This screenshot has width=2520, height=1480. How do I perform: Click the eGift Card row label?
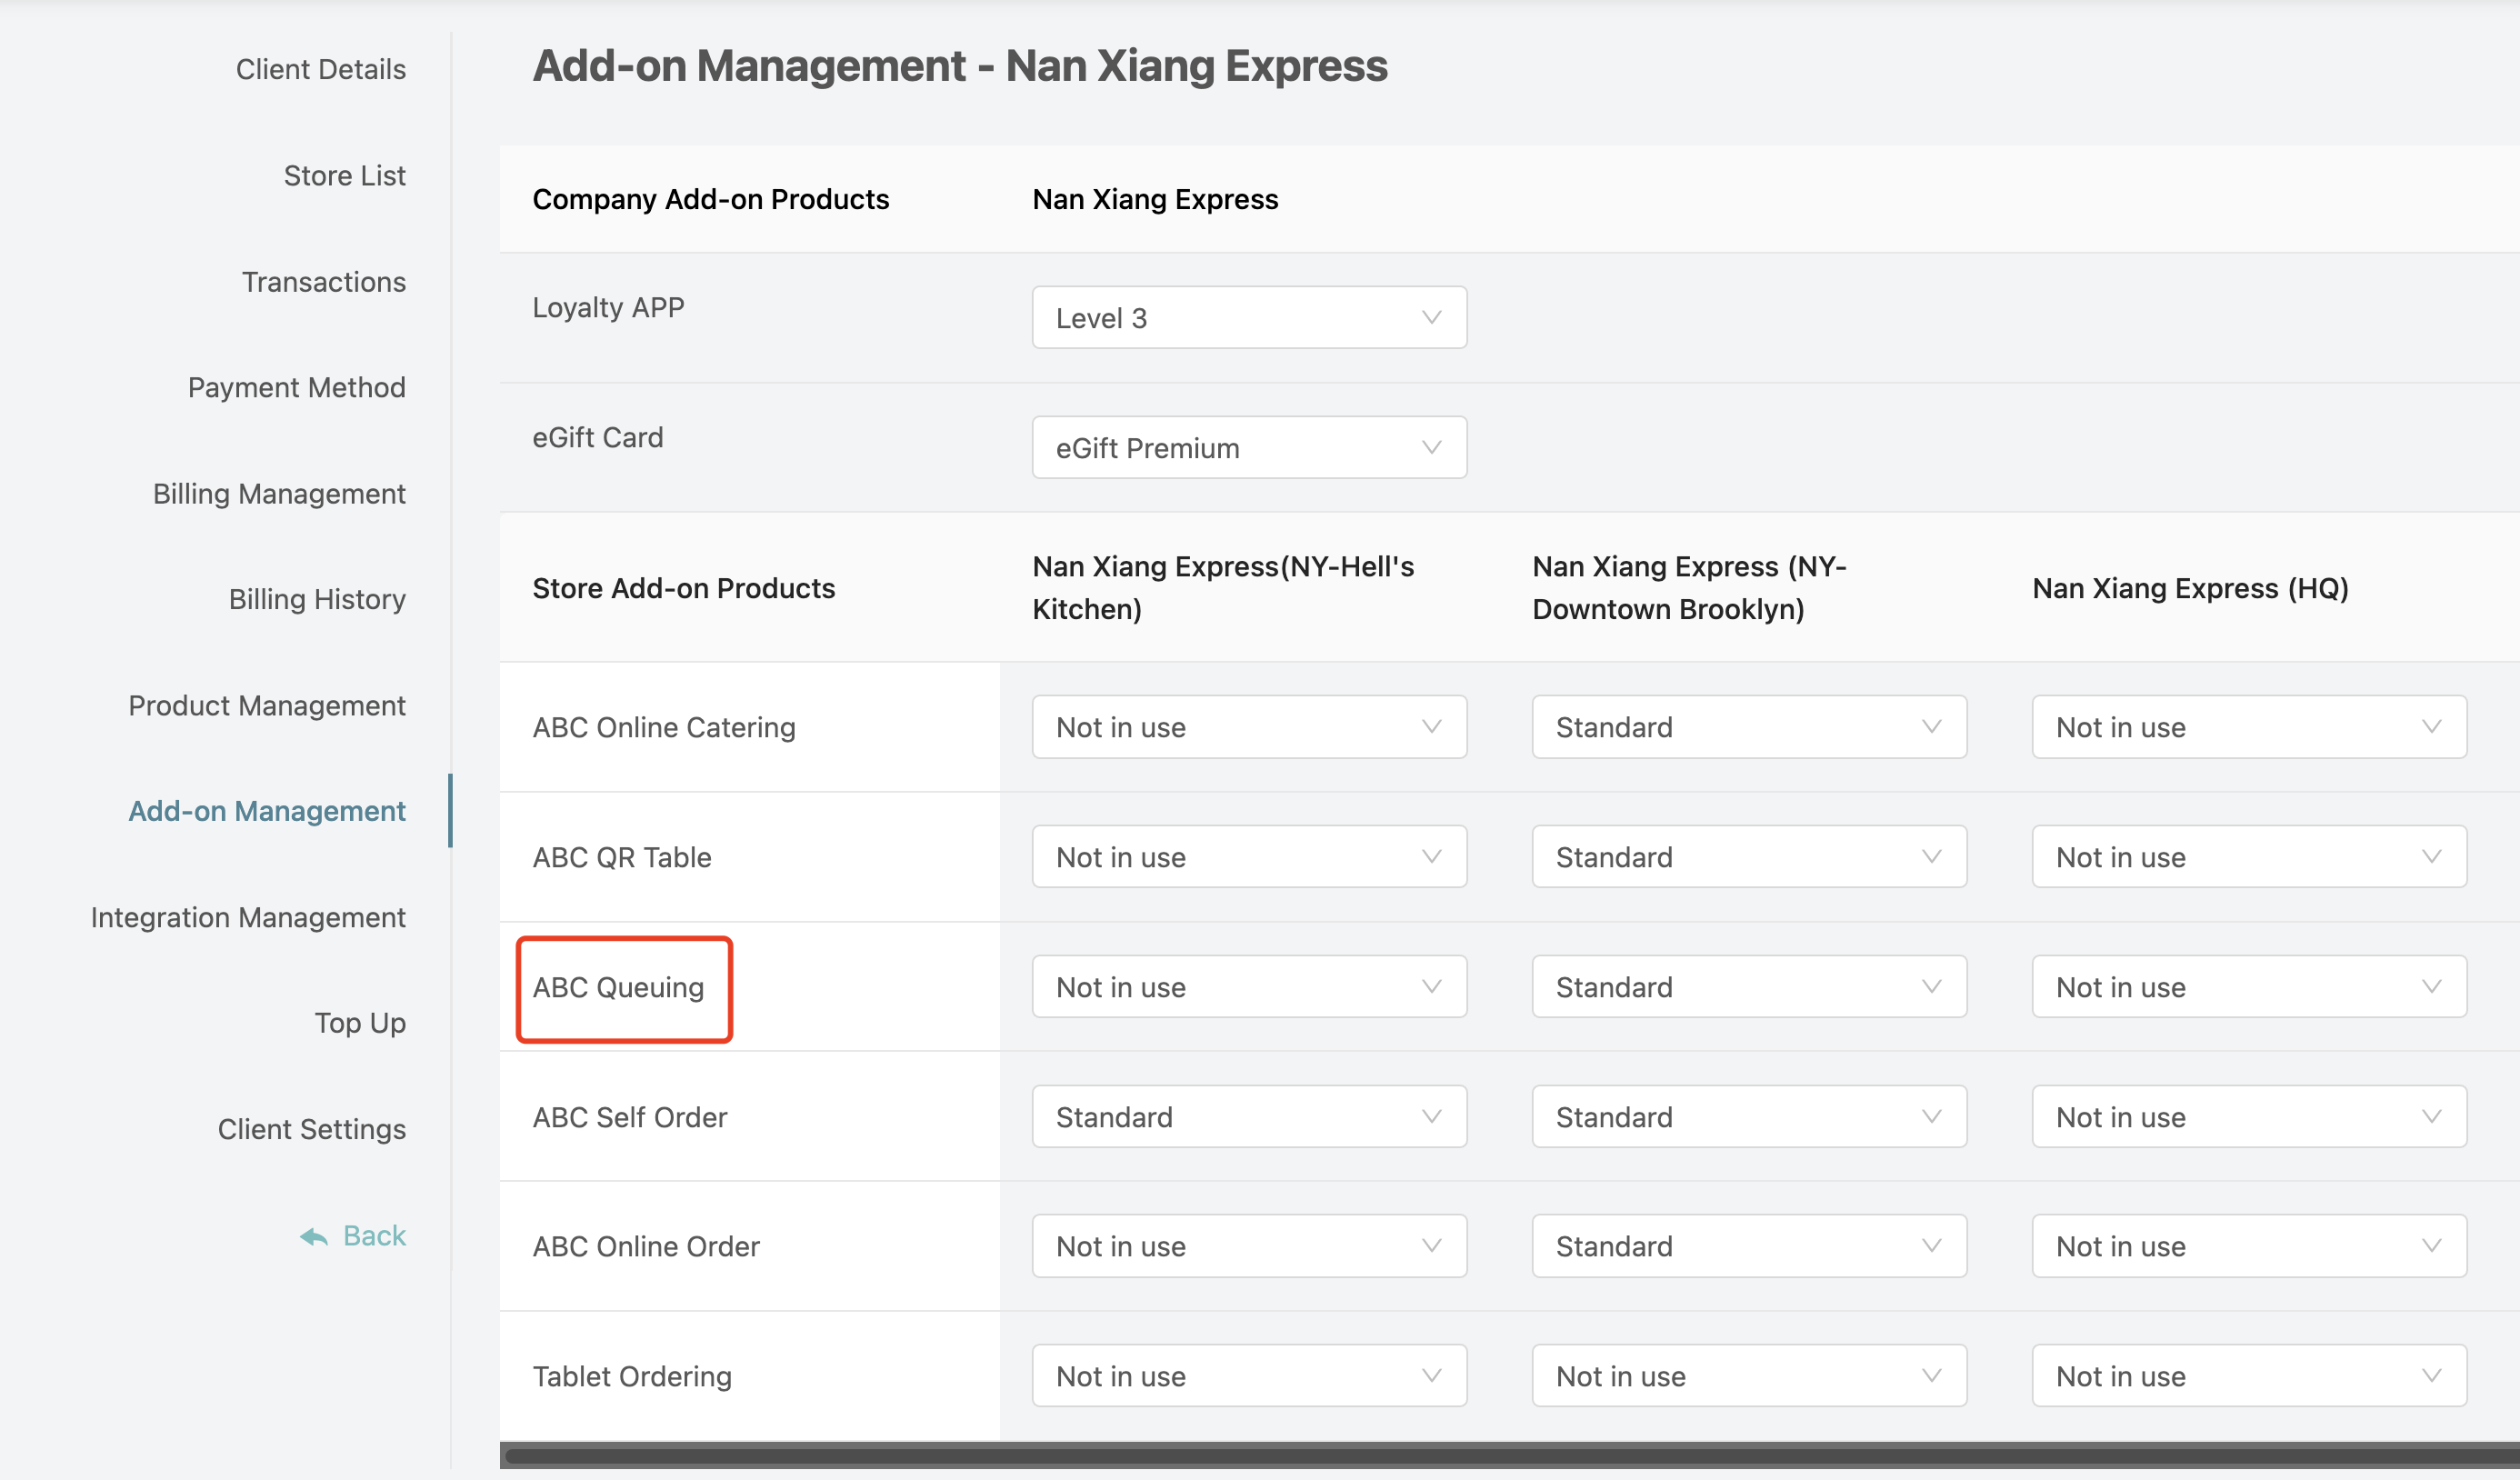[598, 437]
